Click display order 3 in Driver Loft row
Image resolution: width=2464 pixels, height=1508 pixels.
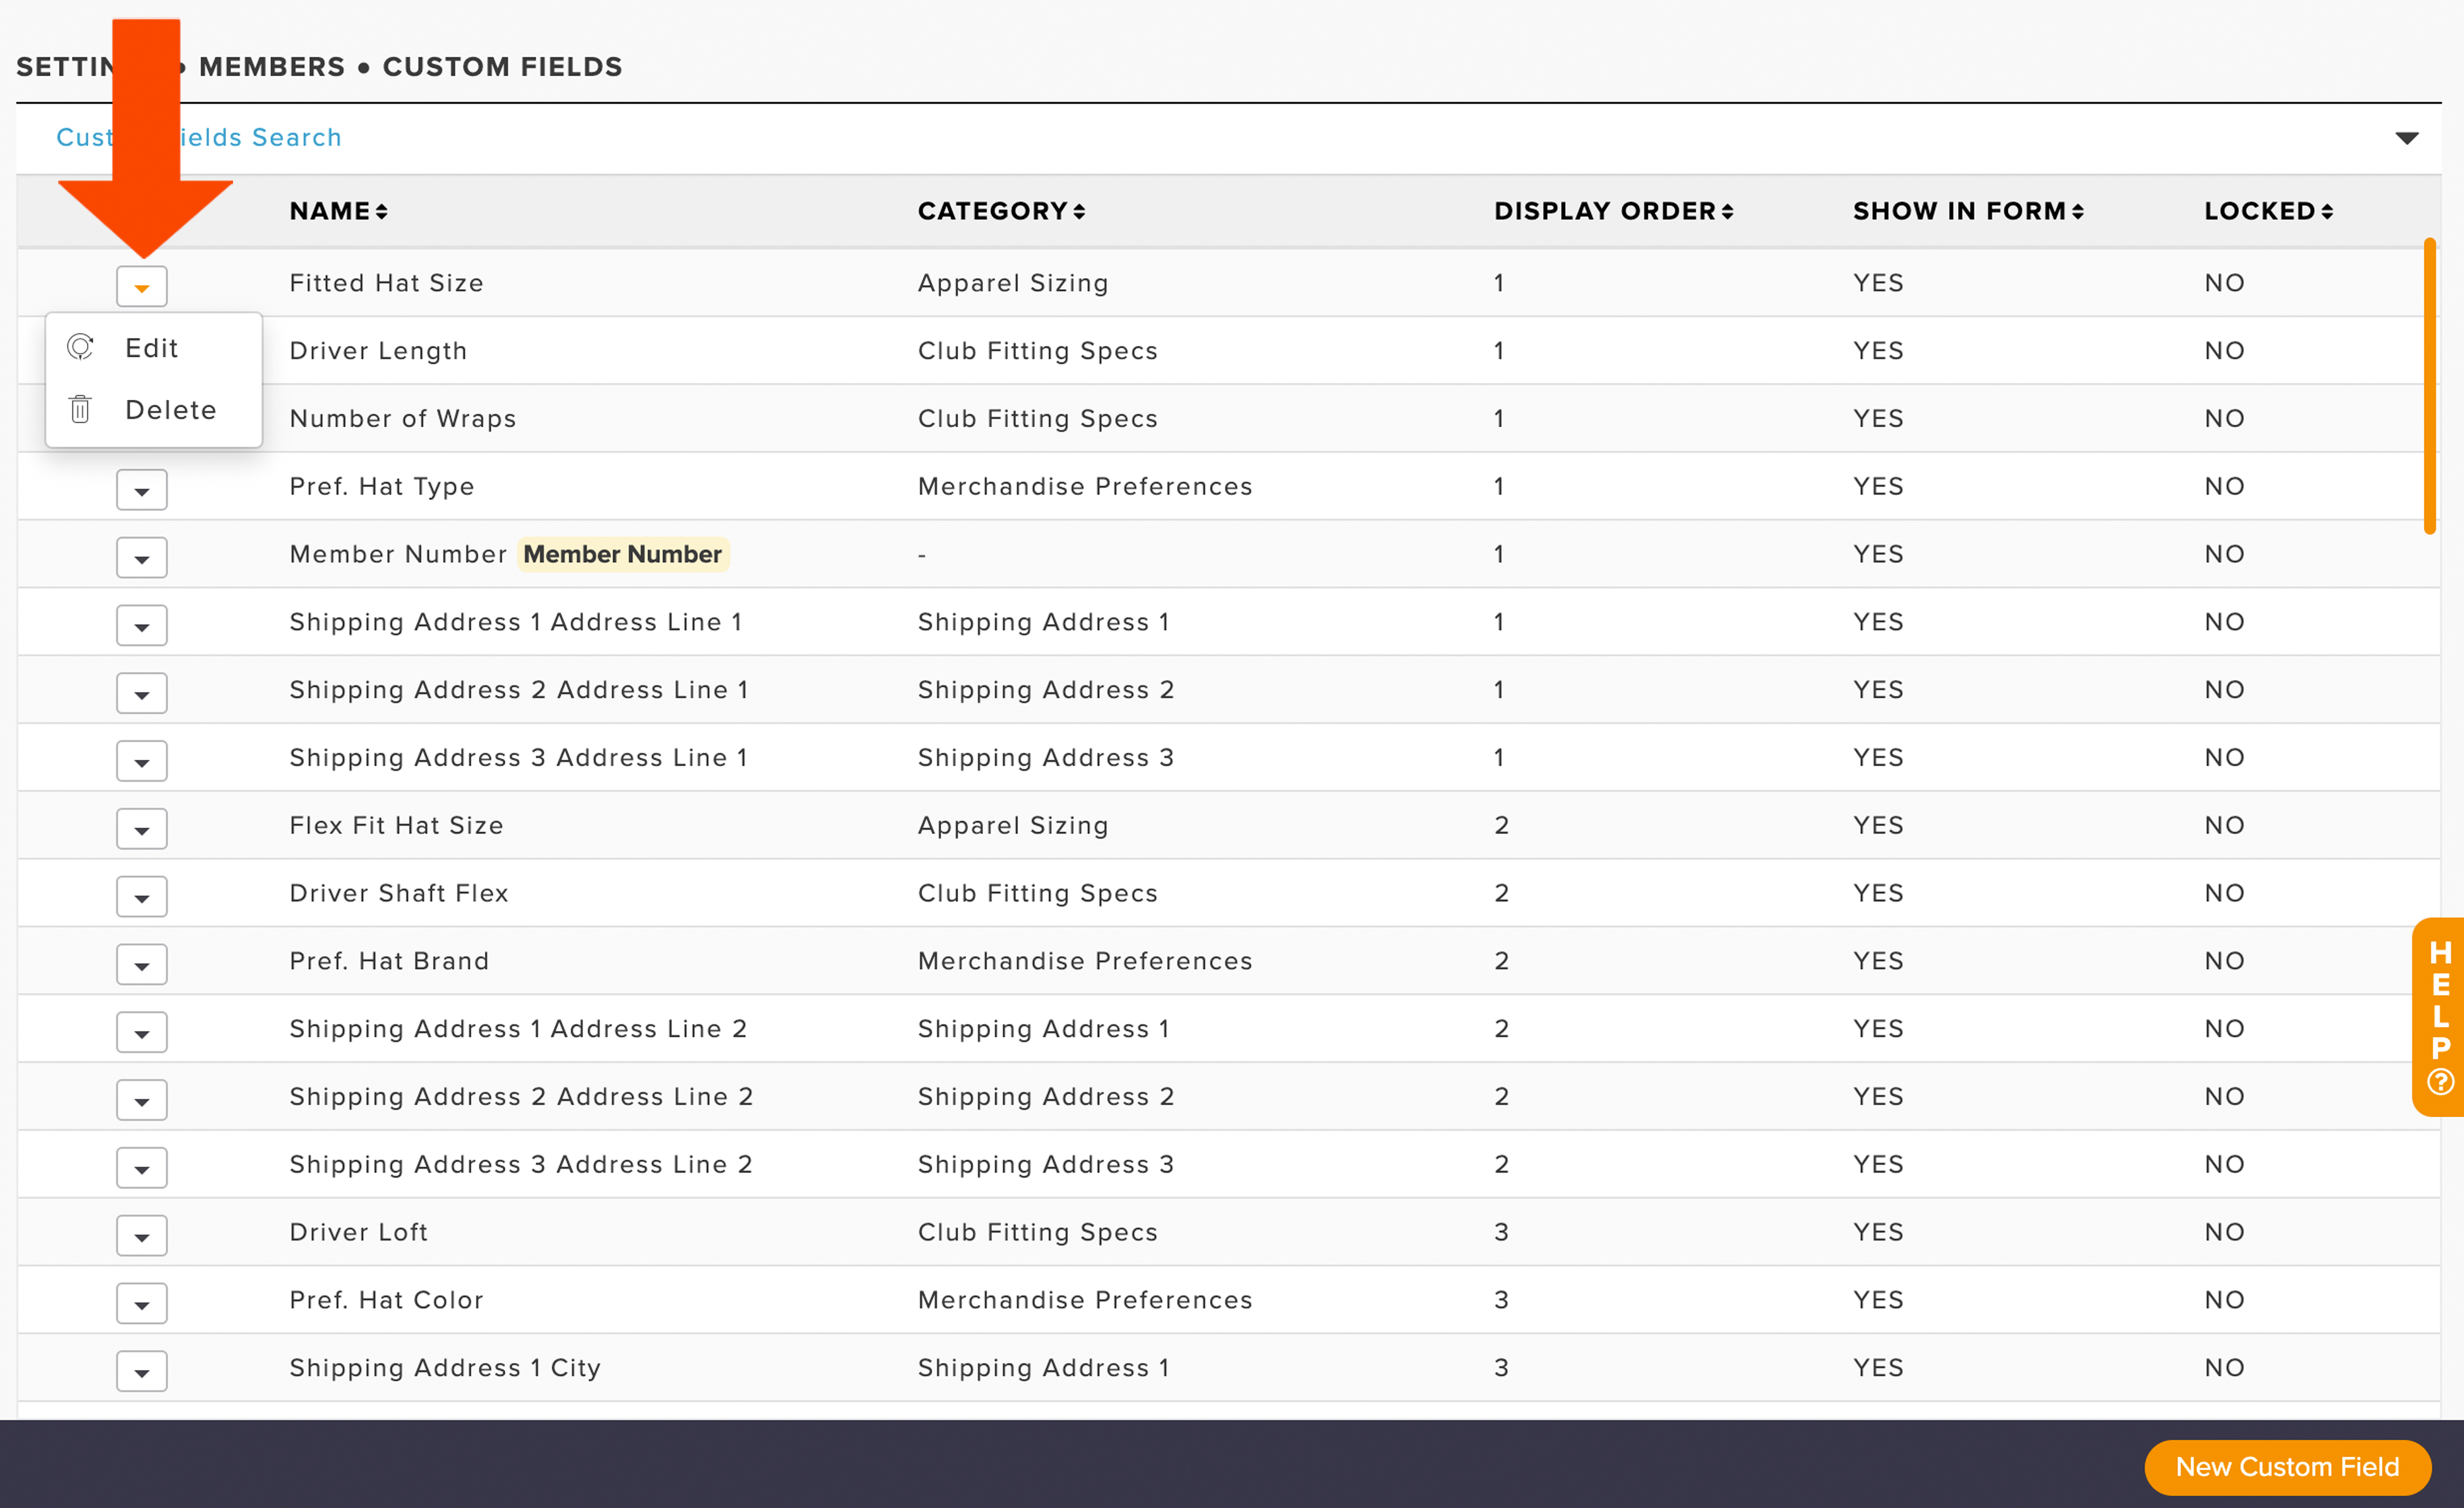click(1501, 1232)
